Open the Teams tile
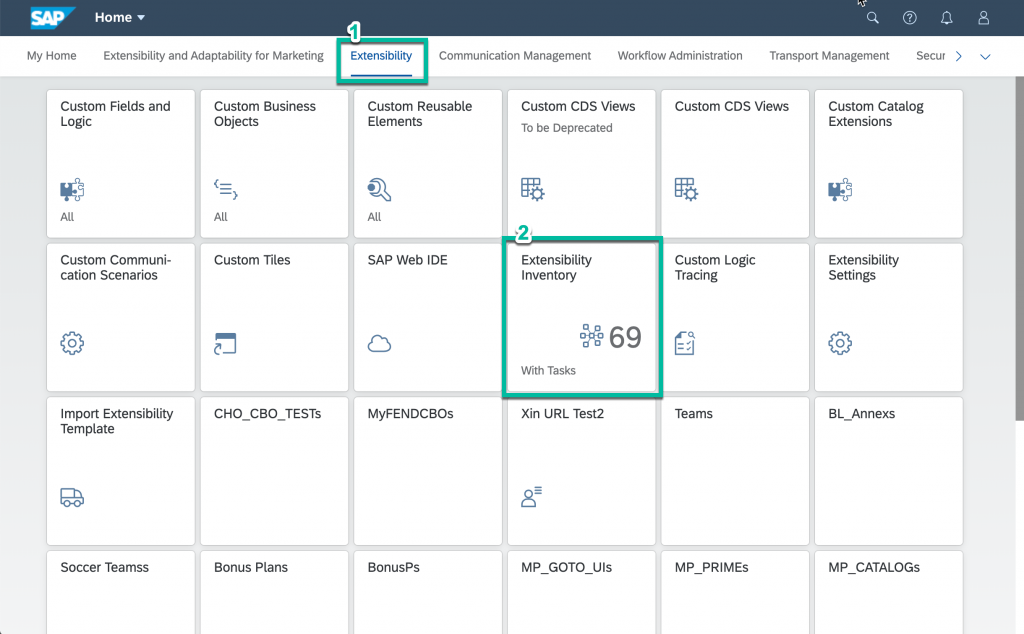 (x=735, y=471)
